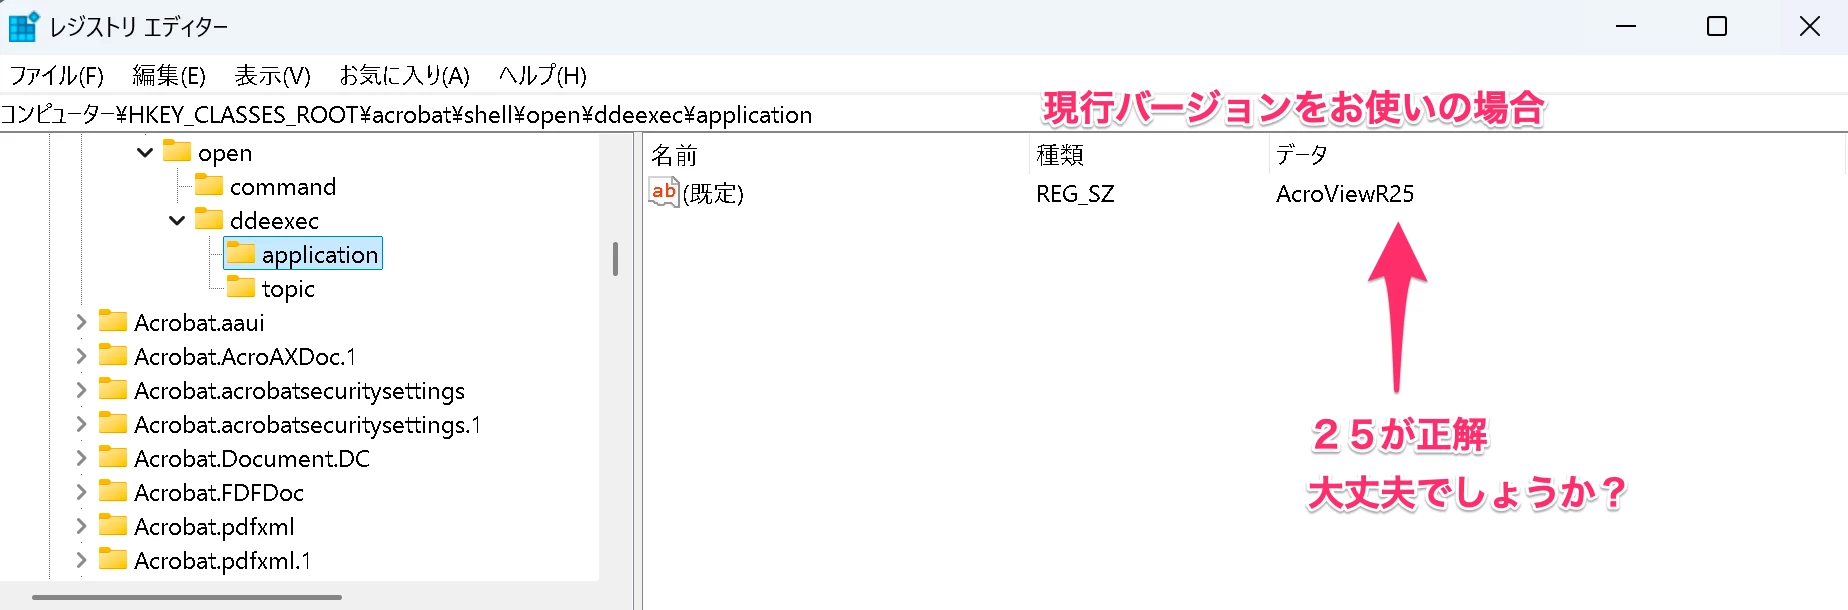Expand the Acrobat.AcroAXDoc.1 key
The image size is (1848, 610).
(81, 356)
